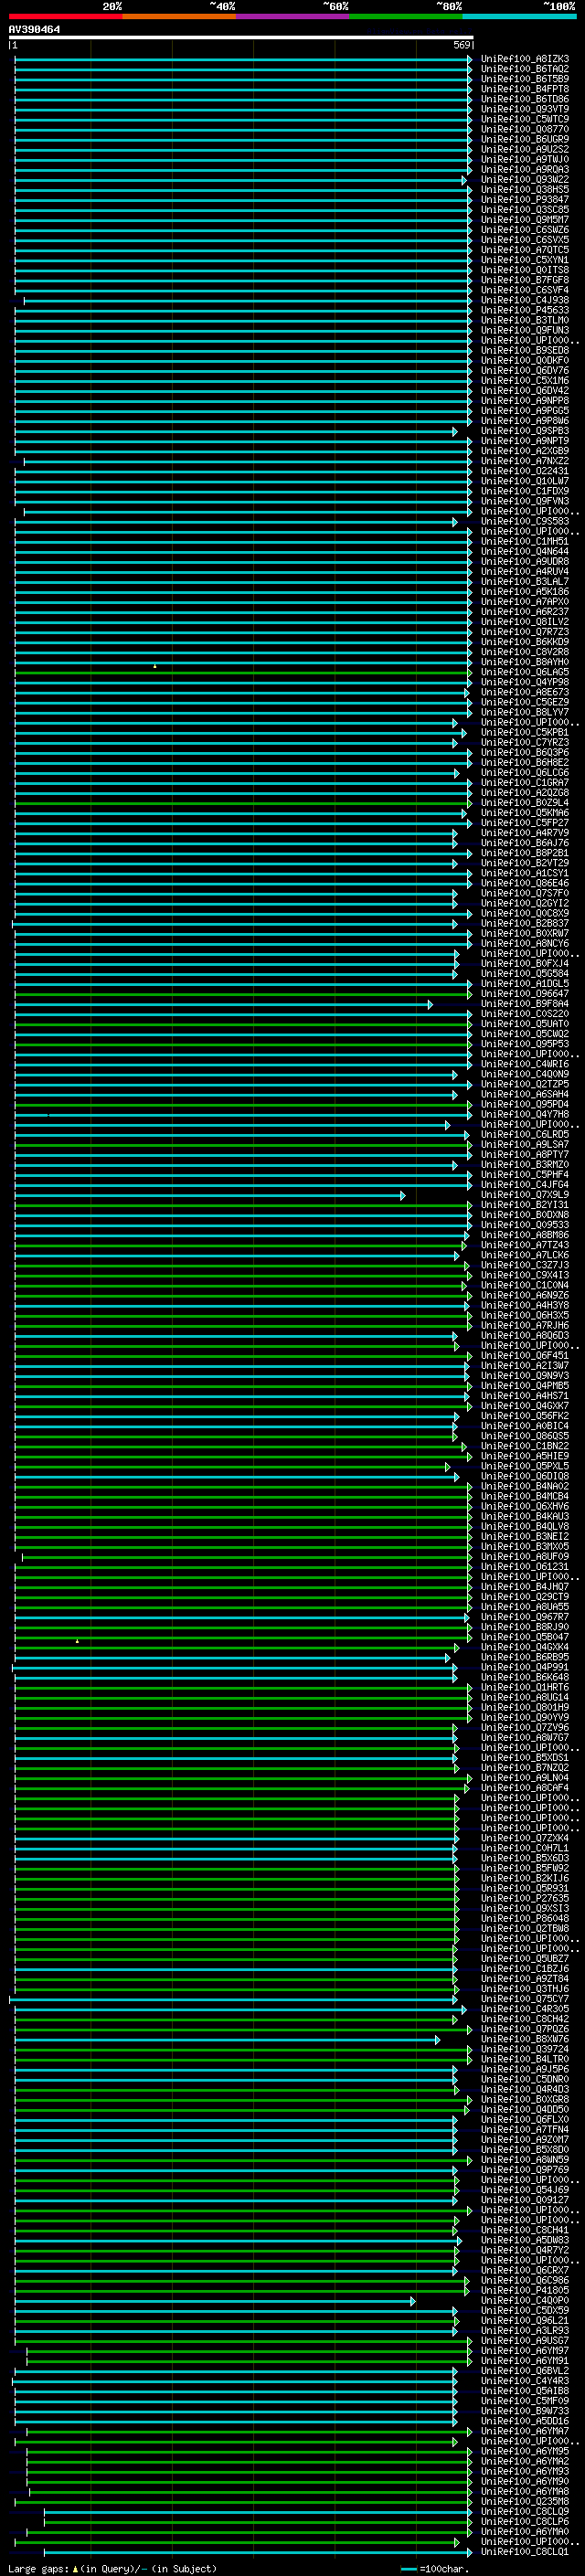Open hit UniRef100_A8IZK3
Image resolution: width=585 pixels, height=2576 pixels.
[525, 59]
